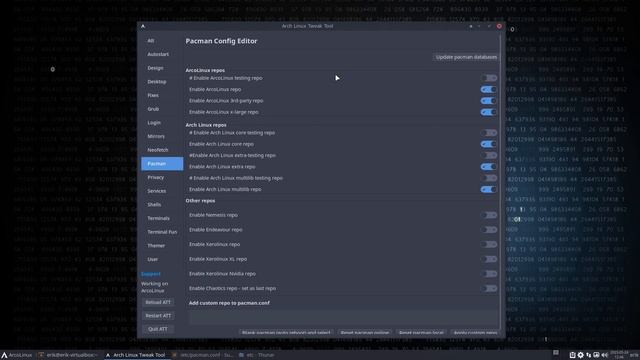Open the Terminal Fun tab
Viewport: 640px width, 360px height.
[162, 232]
